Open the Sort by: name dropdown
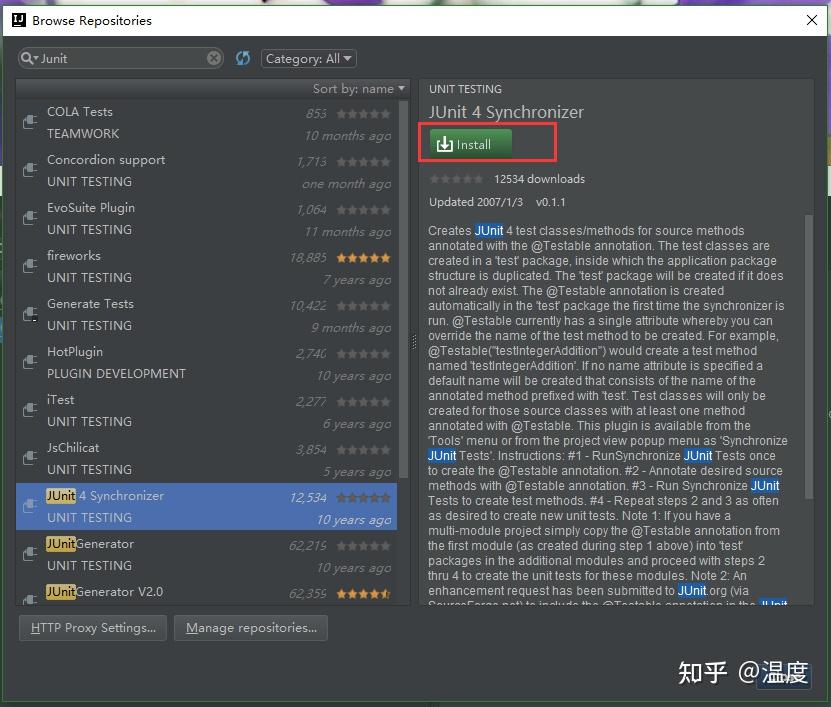 (358, 88)
